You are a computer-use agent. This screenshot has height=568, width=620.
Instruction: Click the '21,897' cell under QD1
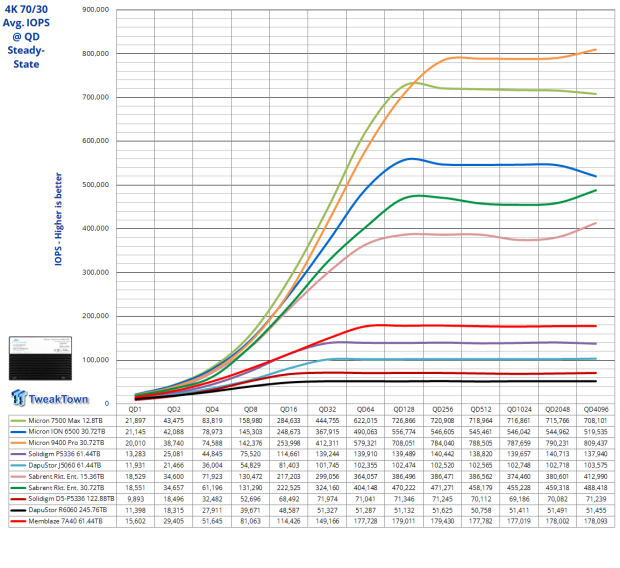(135, 421)
